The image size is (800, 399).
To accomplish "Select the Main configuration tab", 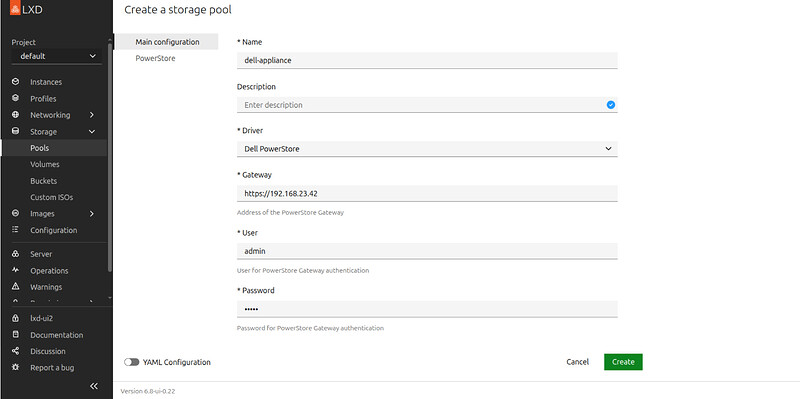I will [167, 42].
